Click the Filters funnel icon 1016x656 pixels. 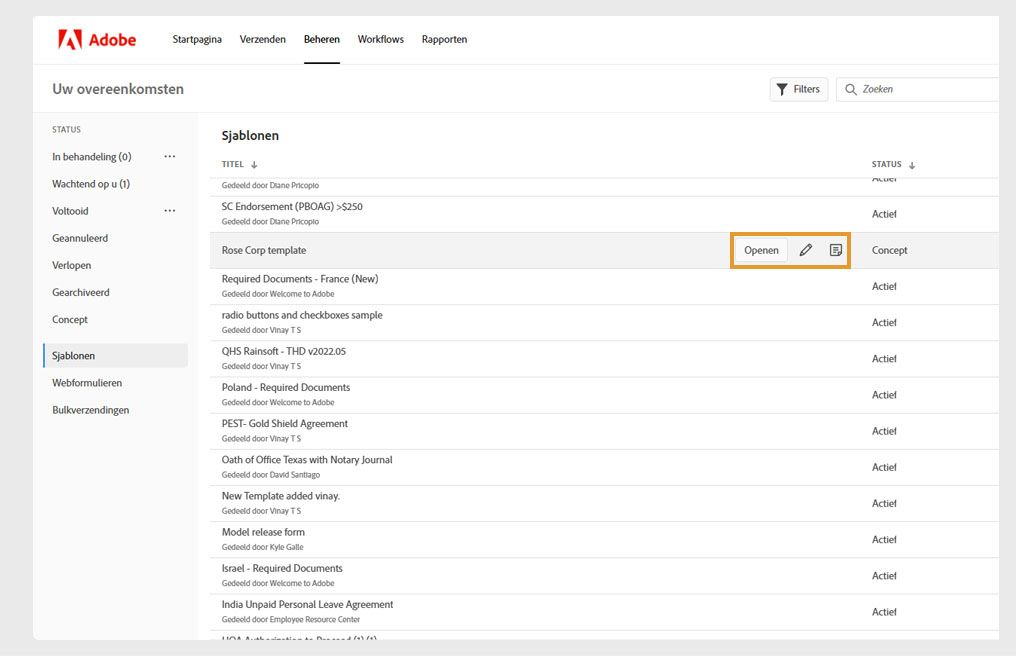[x=782, y=90]
